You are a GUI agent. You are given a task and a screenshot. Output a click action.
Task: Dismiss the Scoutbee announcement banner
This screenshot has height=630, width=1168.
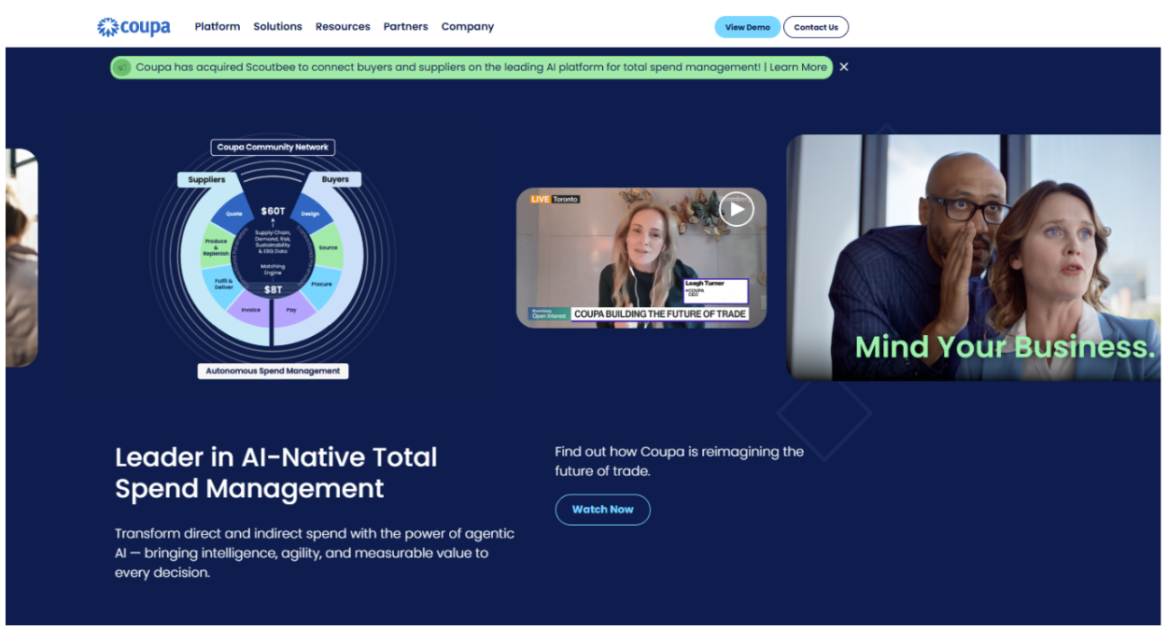844,67
